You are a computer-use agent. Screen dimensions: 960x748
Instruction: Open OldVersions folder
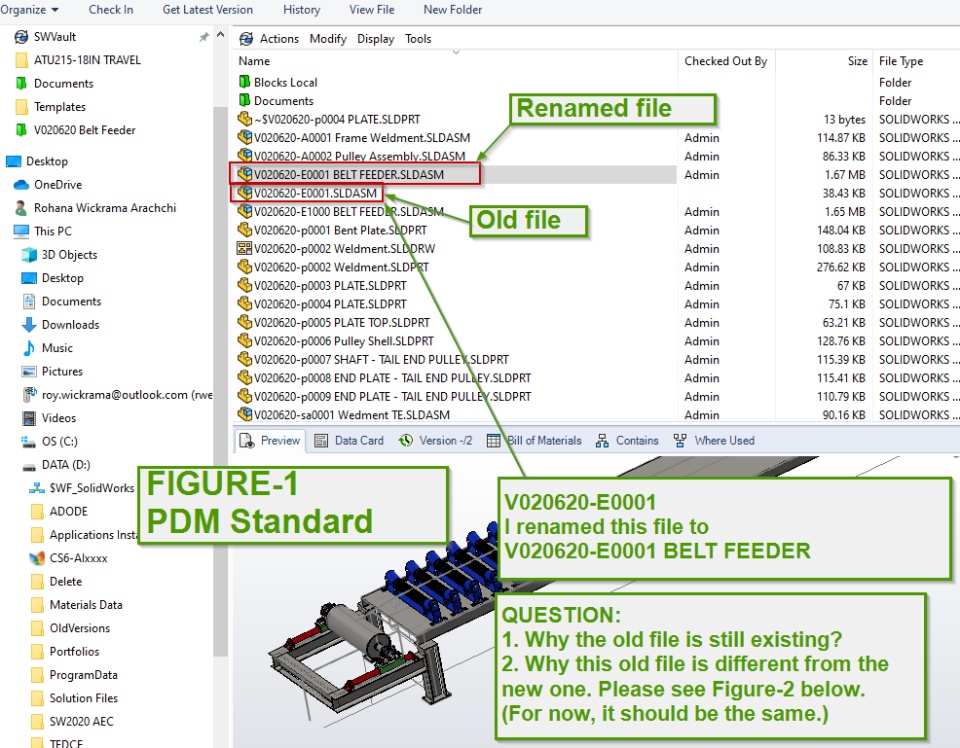click(70, 628)
